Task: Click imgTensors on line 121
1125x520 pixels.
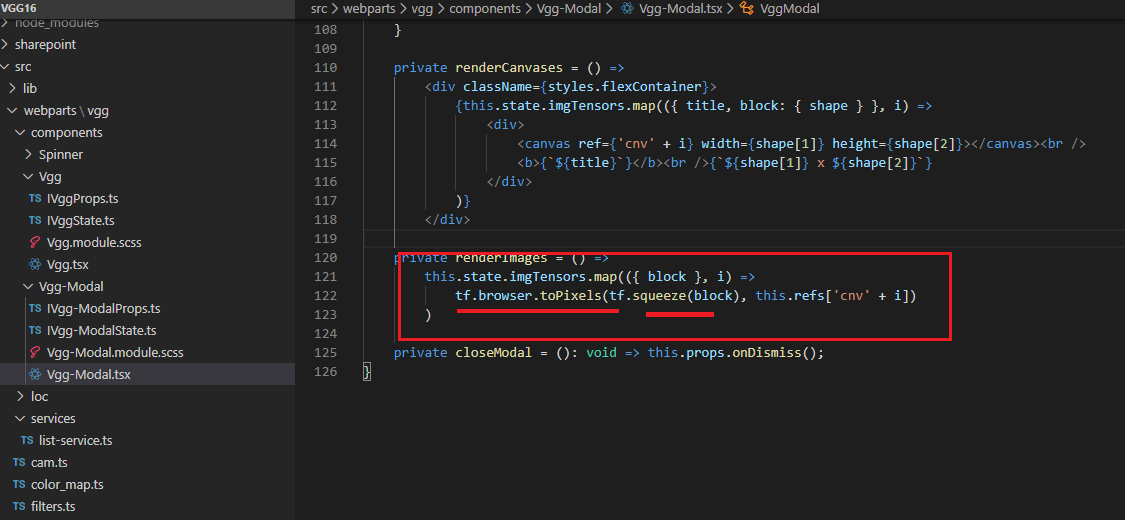Action: (x=547, y=276)
